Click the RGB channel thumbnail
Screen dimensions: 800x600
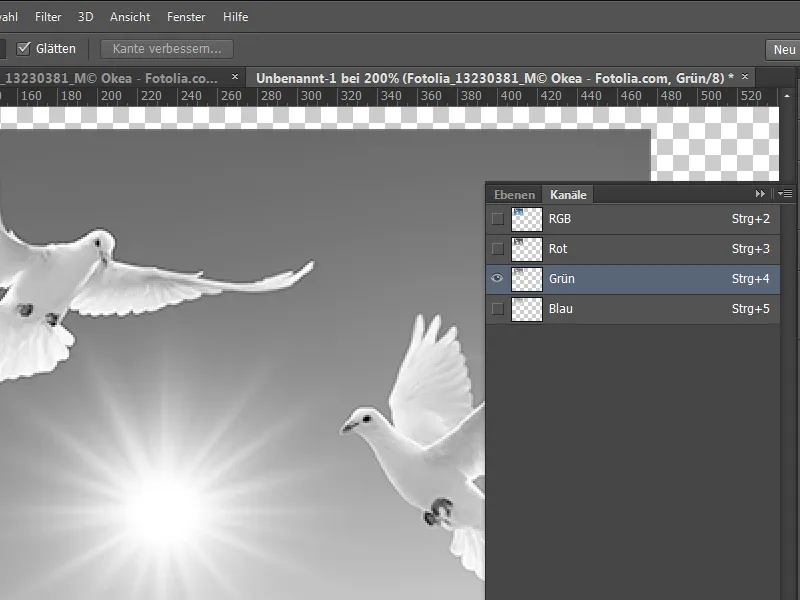pos(527,219)
